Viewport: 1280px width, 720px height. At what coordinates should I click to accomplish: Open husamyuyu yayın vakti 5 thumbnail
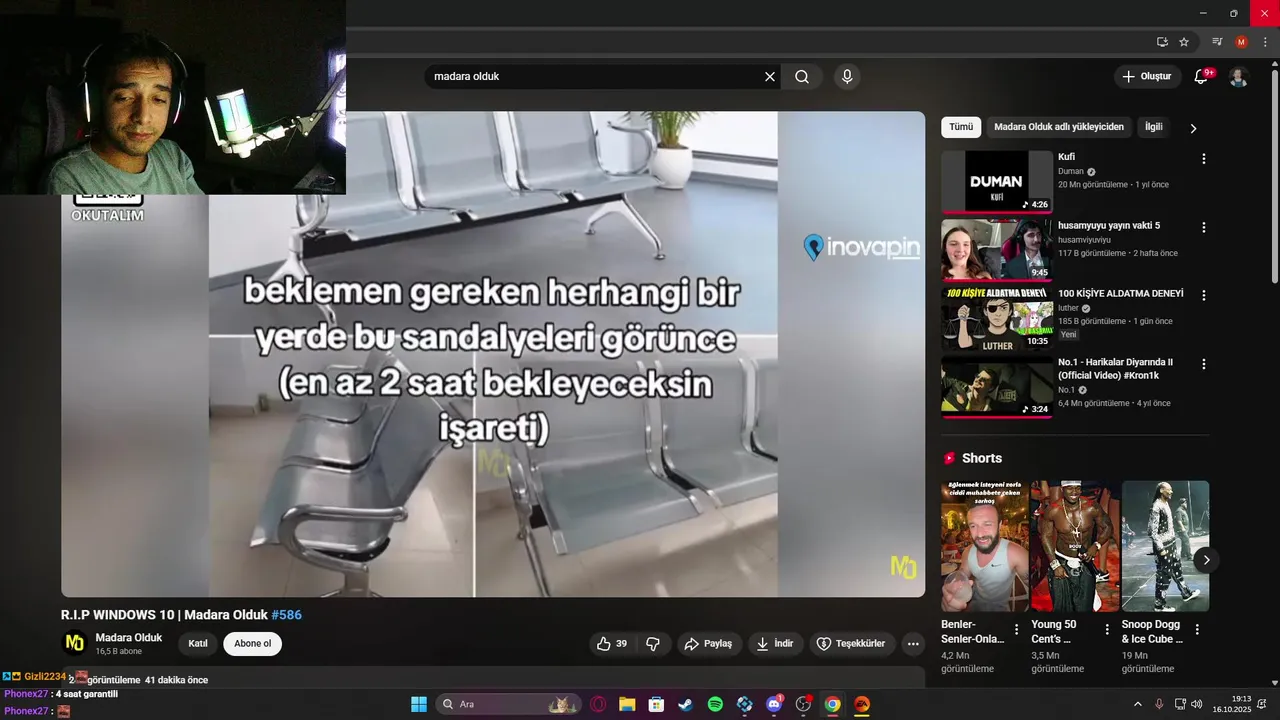[x=997, y=250]
